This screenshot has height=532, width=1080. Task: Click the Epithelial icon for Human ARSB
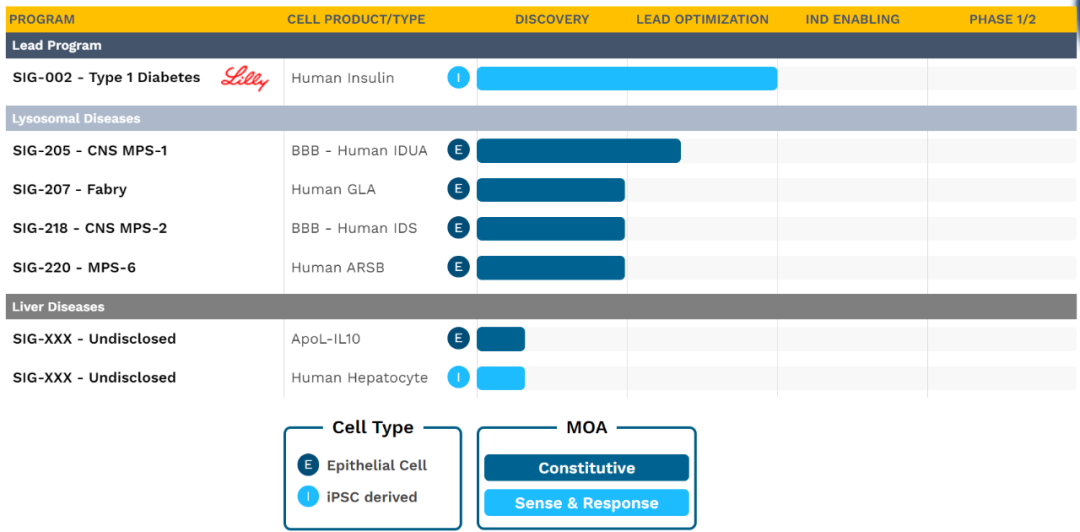pyautogui.click(x=458, y=267)
